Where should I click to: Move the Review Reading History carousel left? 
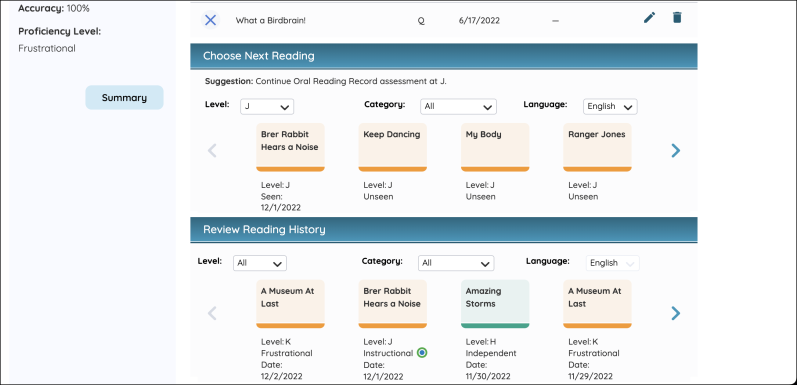[212, 313]
